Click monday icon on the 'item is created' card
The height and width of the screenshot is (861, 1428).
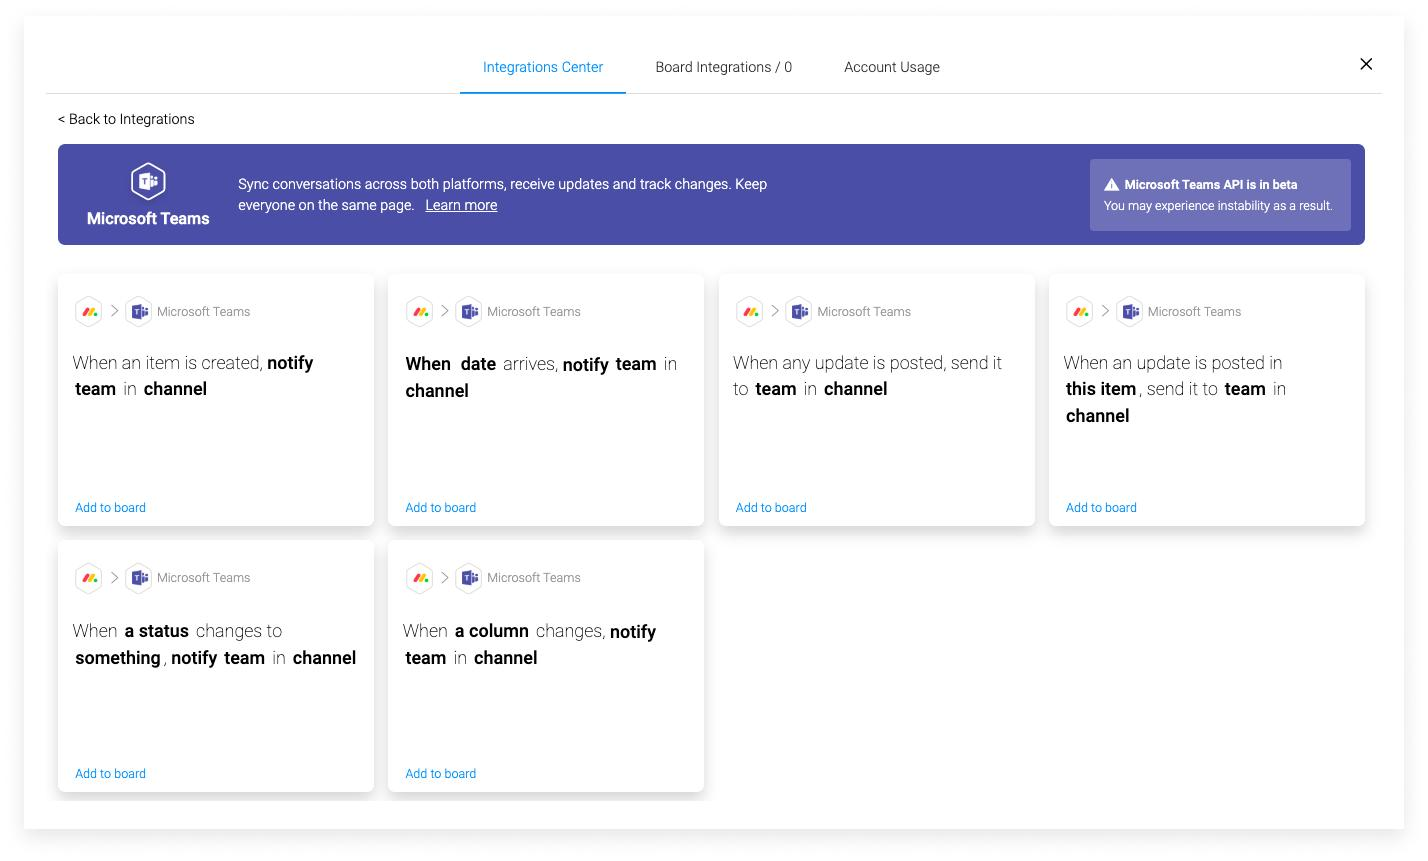(x=89, y=312)
